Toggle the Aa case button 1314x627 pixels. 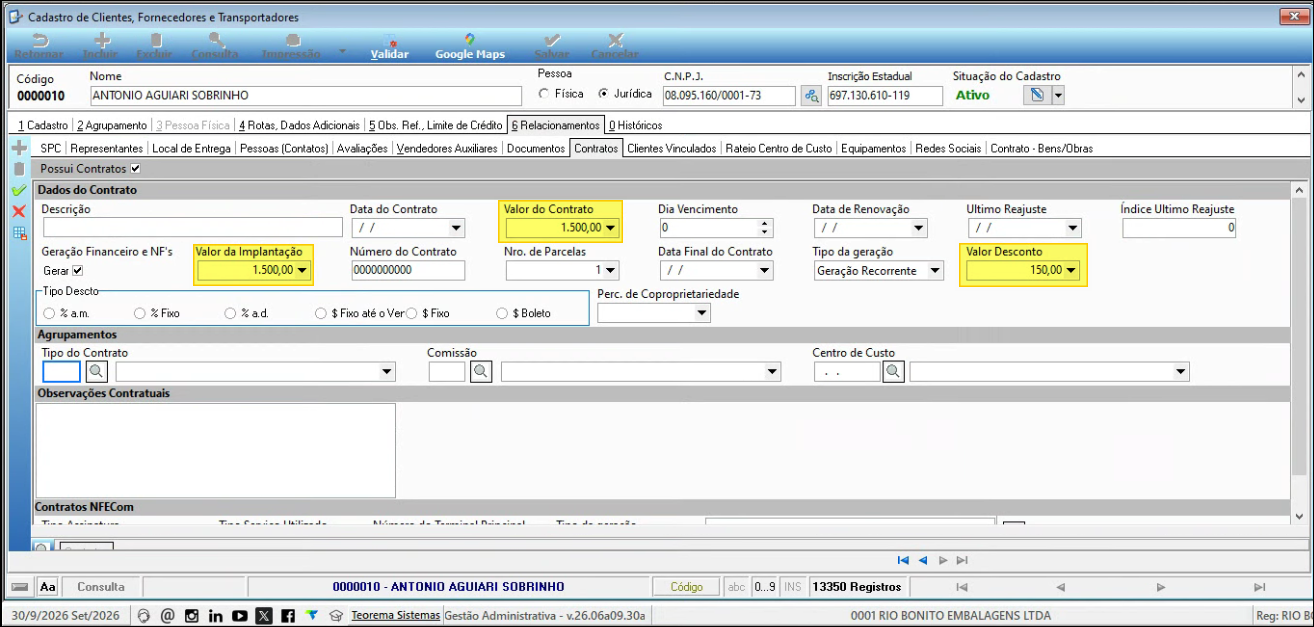(x=48, y=587)
